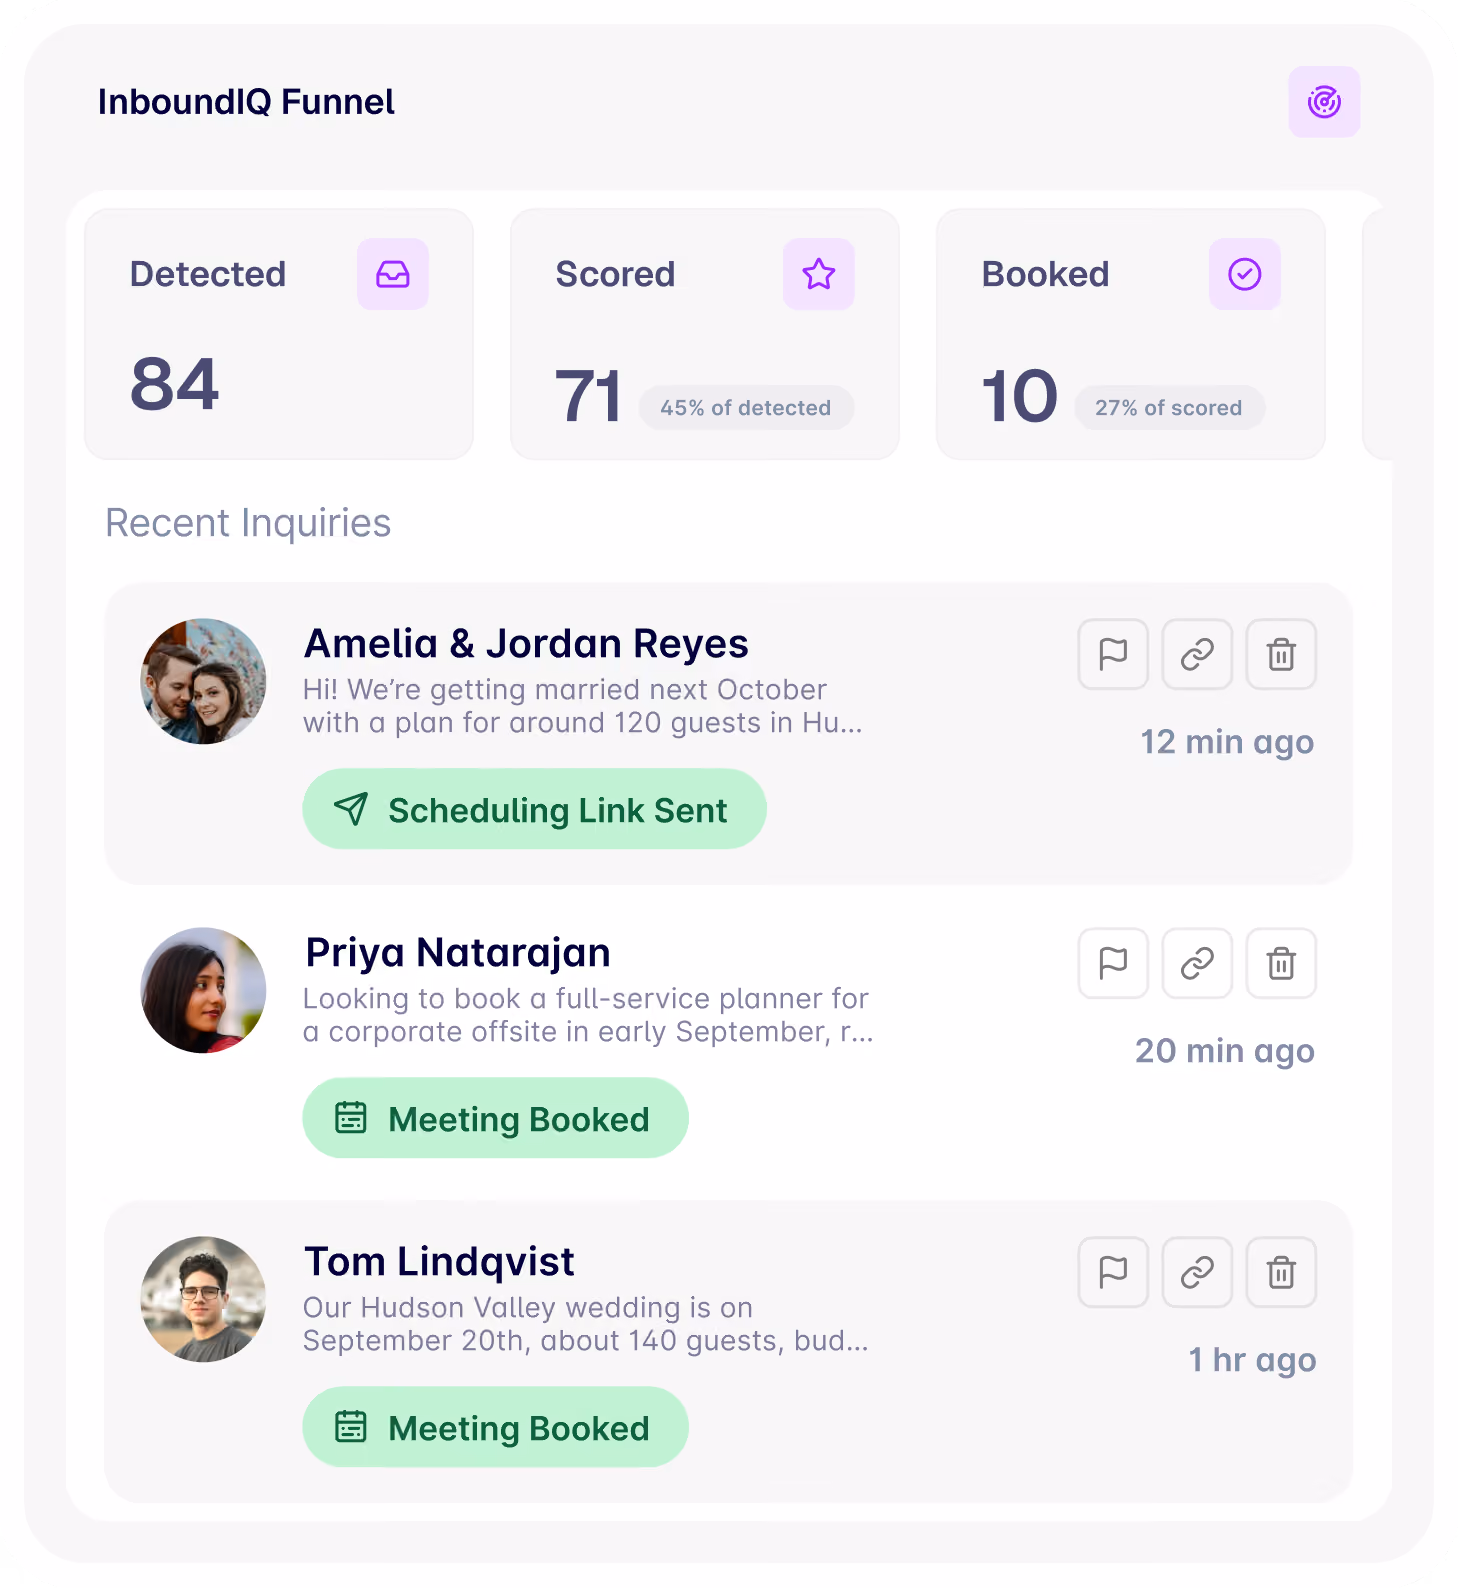Flag the Tom Lindqvist inquiry
Viewport: 1458px width, 1588px height.
1113,1272
